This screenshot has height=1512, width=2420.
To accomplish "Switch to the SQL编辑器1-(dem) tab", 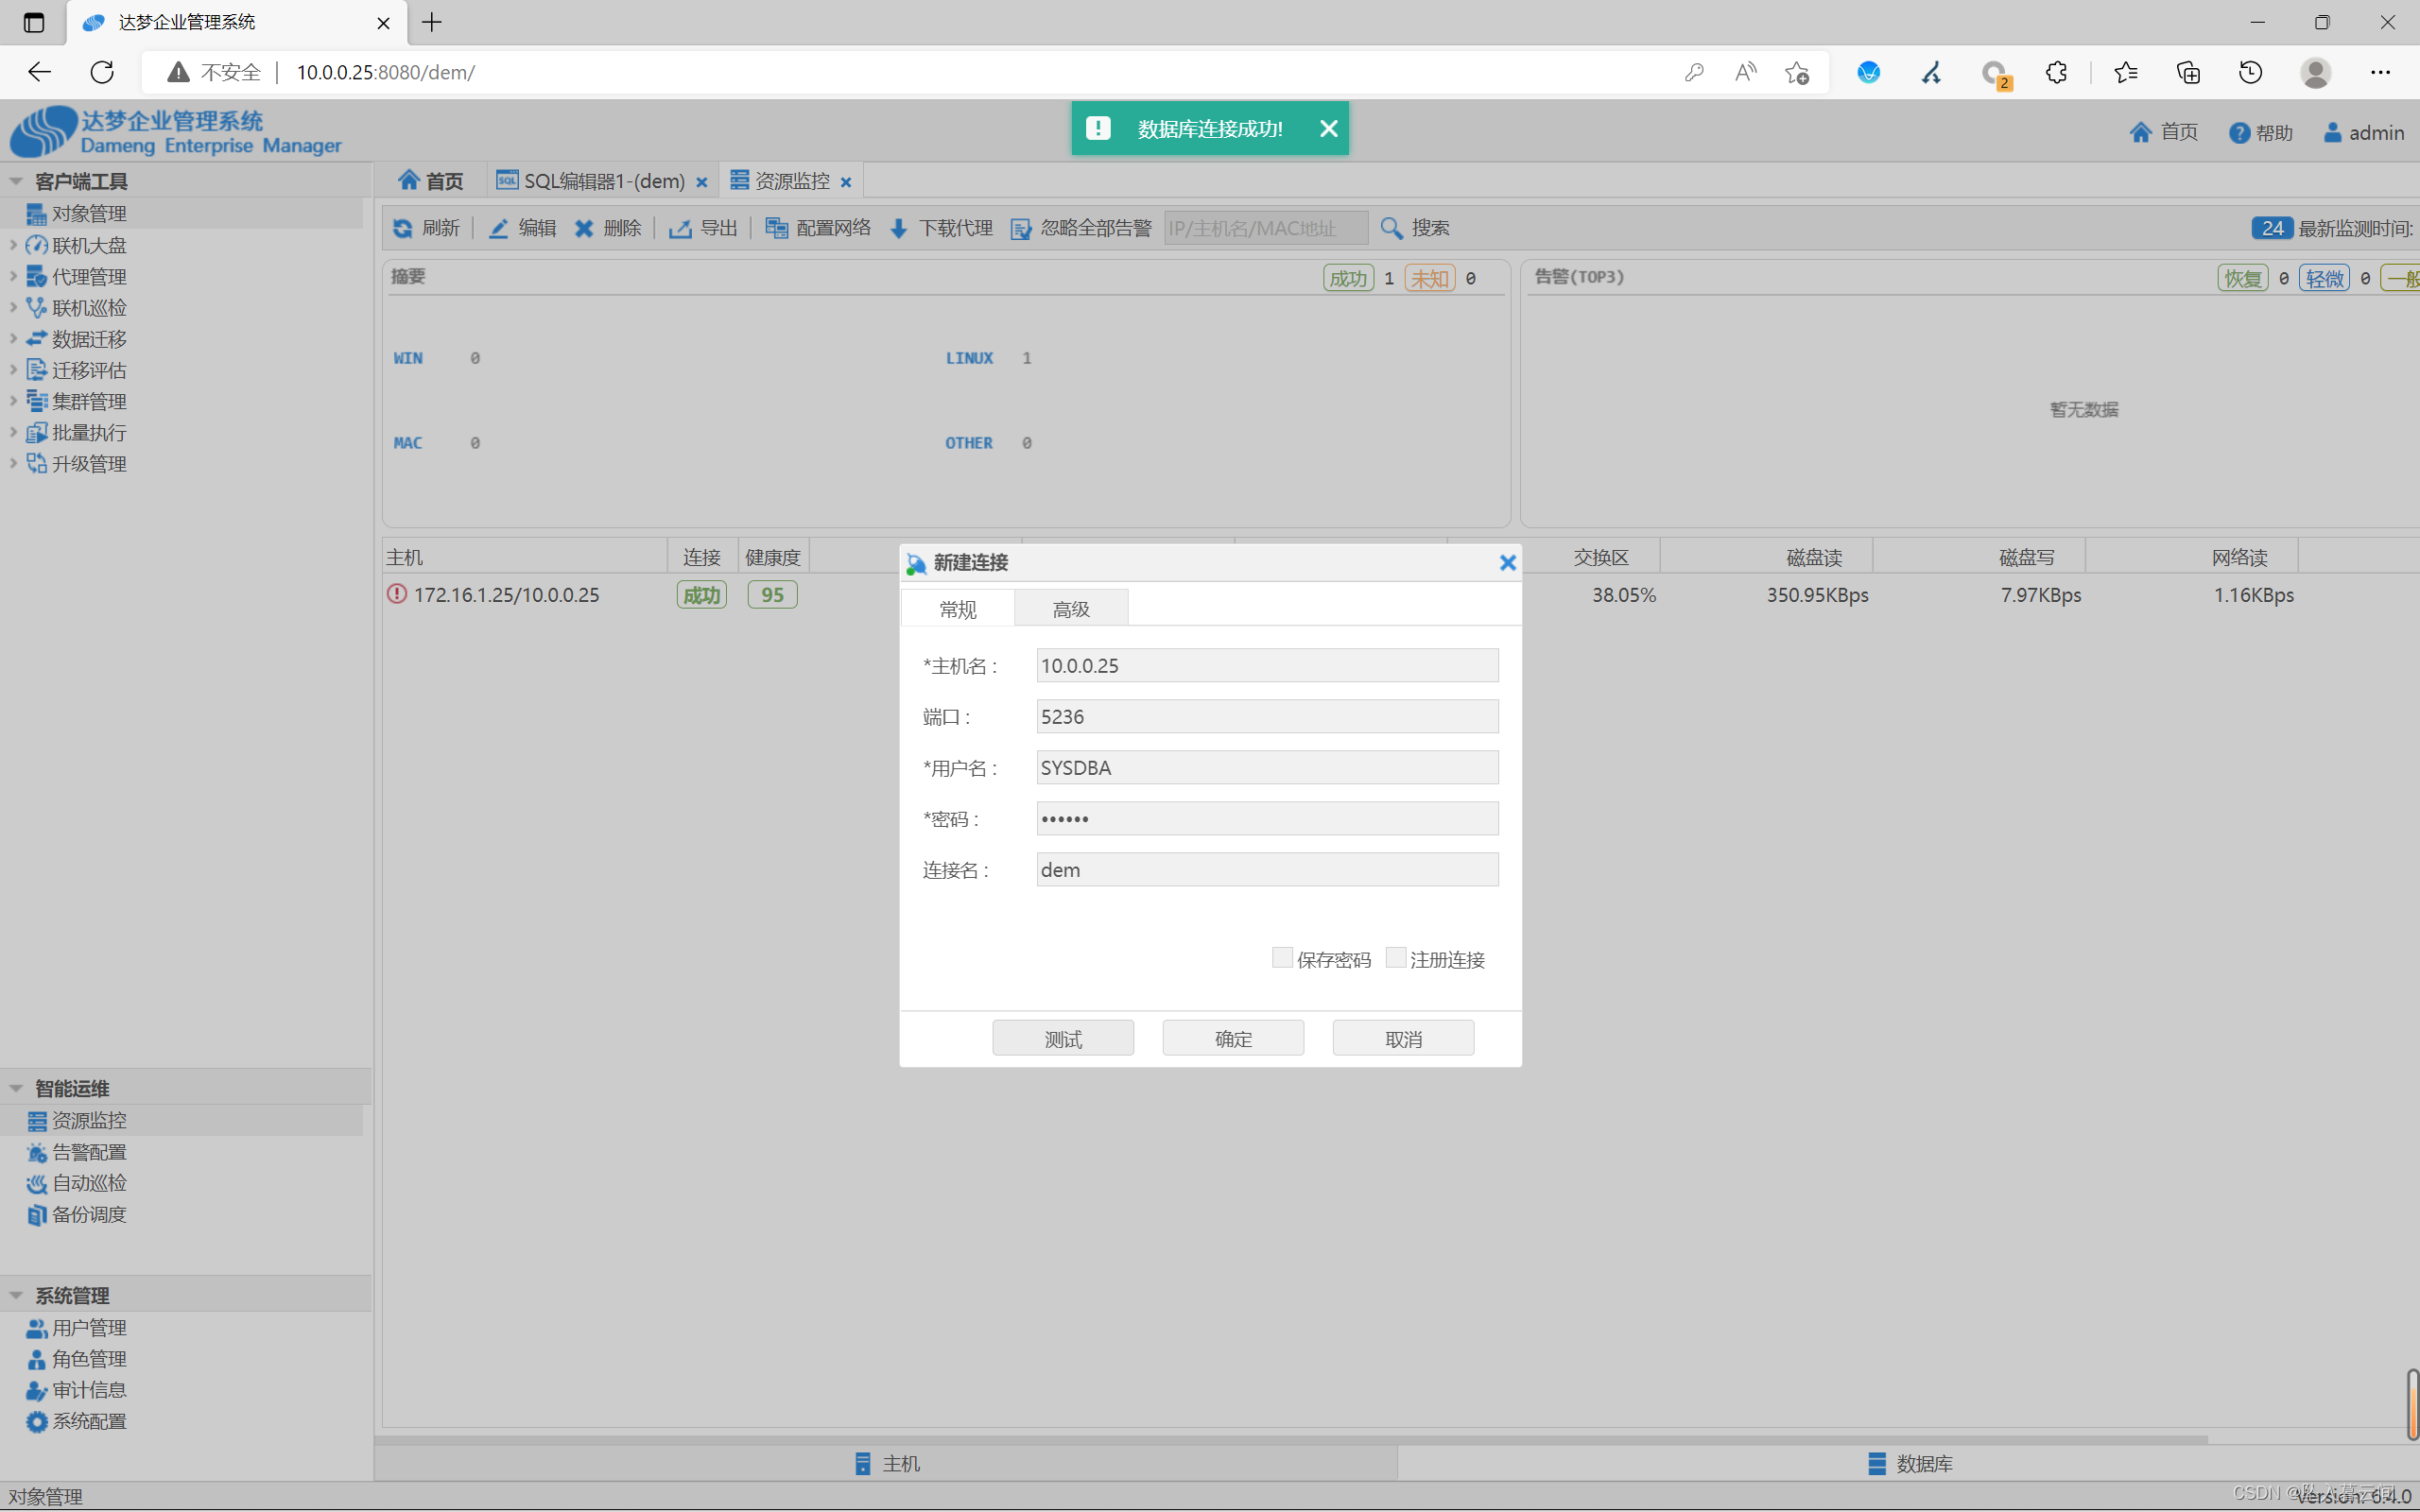I will pos(603,181).
